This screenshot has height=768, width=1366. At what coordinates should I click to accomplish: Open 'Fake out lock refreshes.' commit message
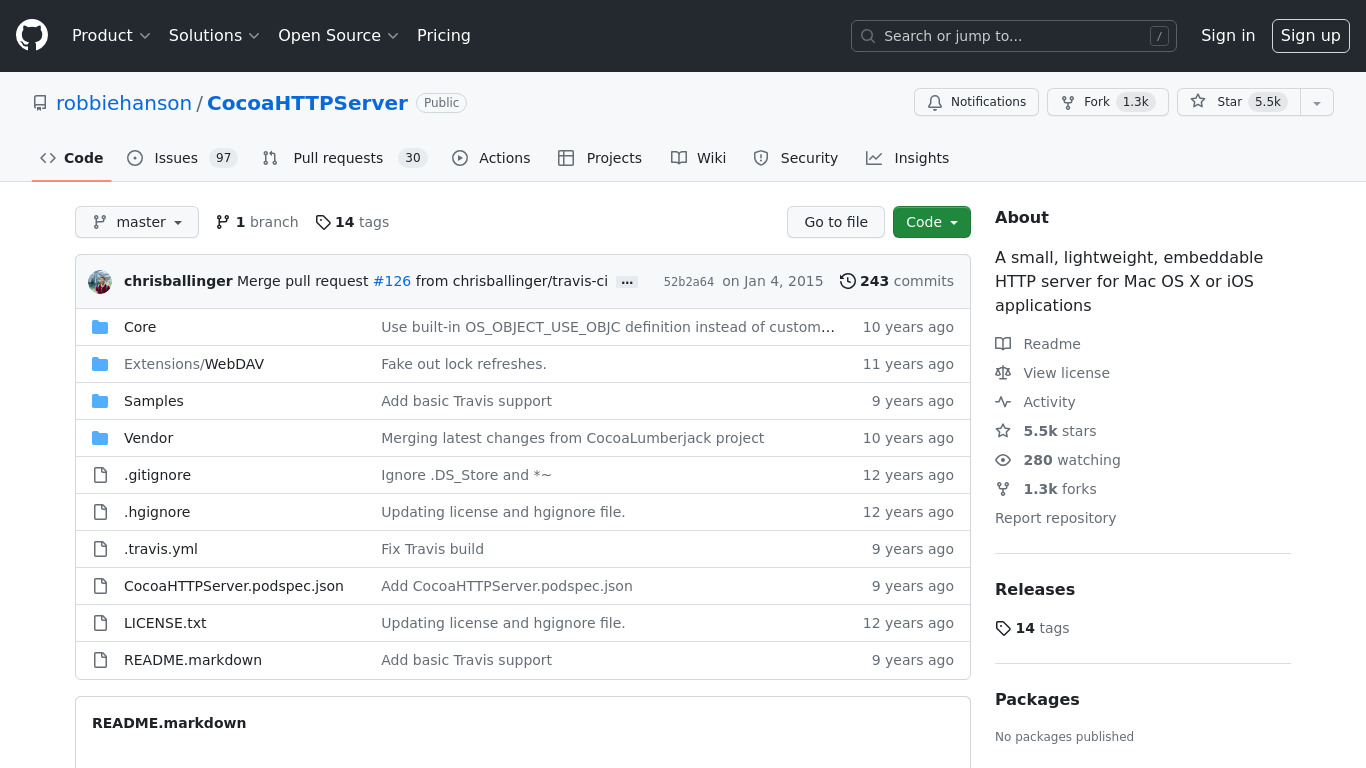point(464,364)
